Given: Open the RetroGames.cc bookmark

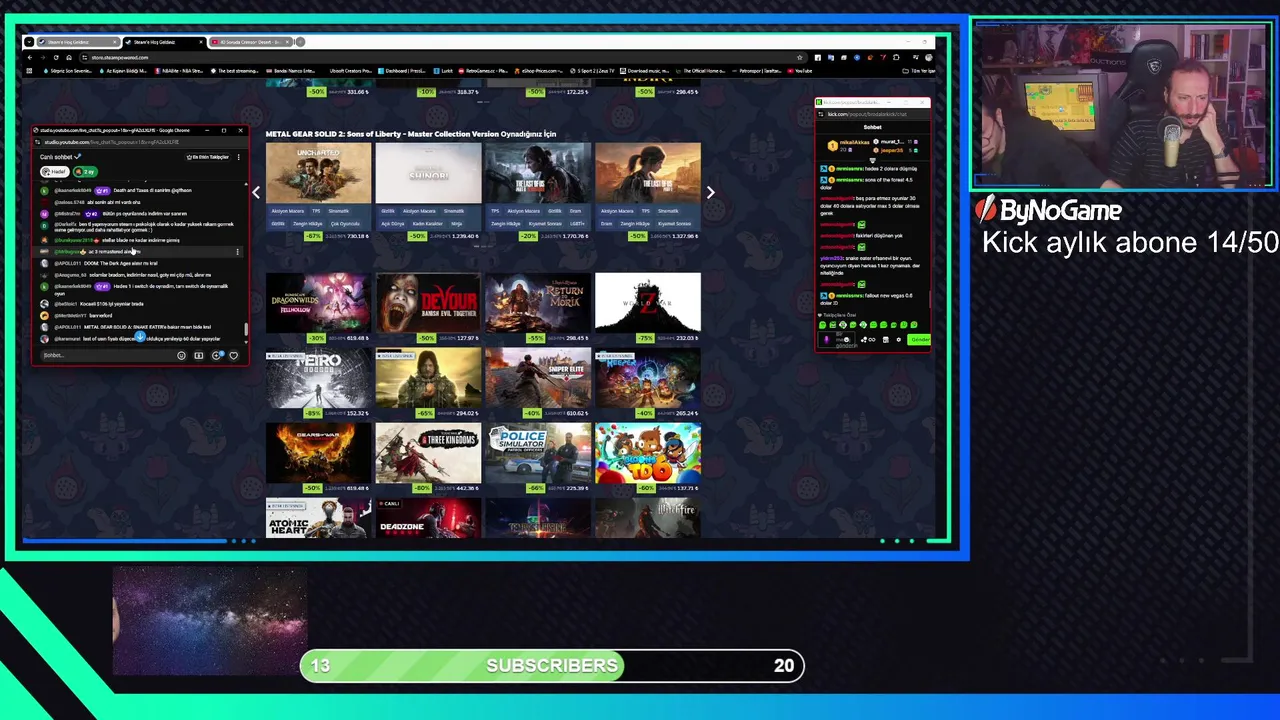Looking at the screenshot, I should [x=483, y=71].
